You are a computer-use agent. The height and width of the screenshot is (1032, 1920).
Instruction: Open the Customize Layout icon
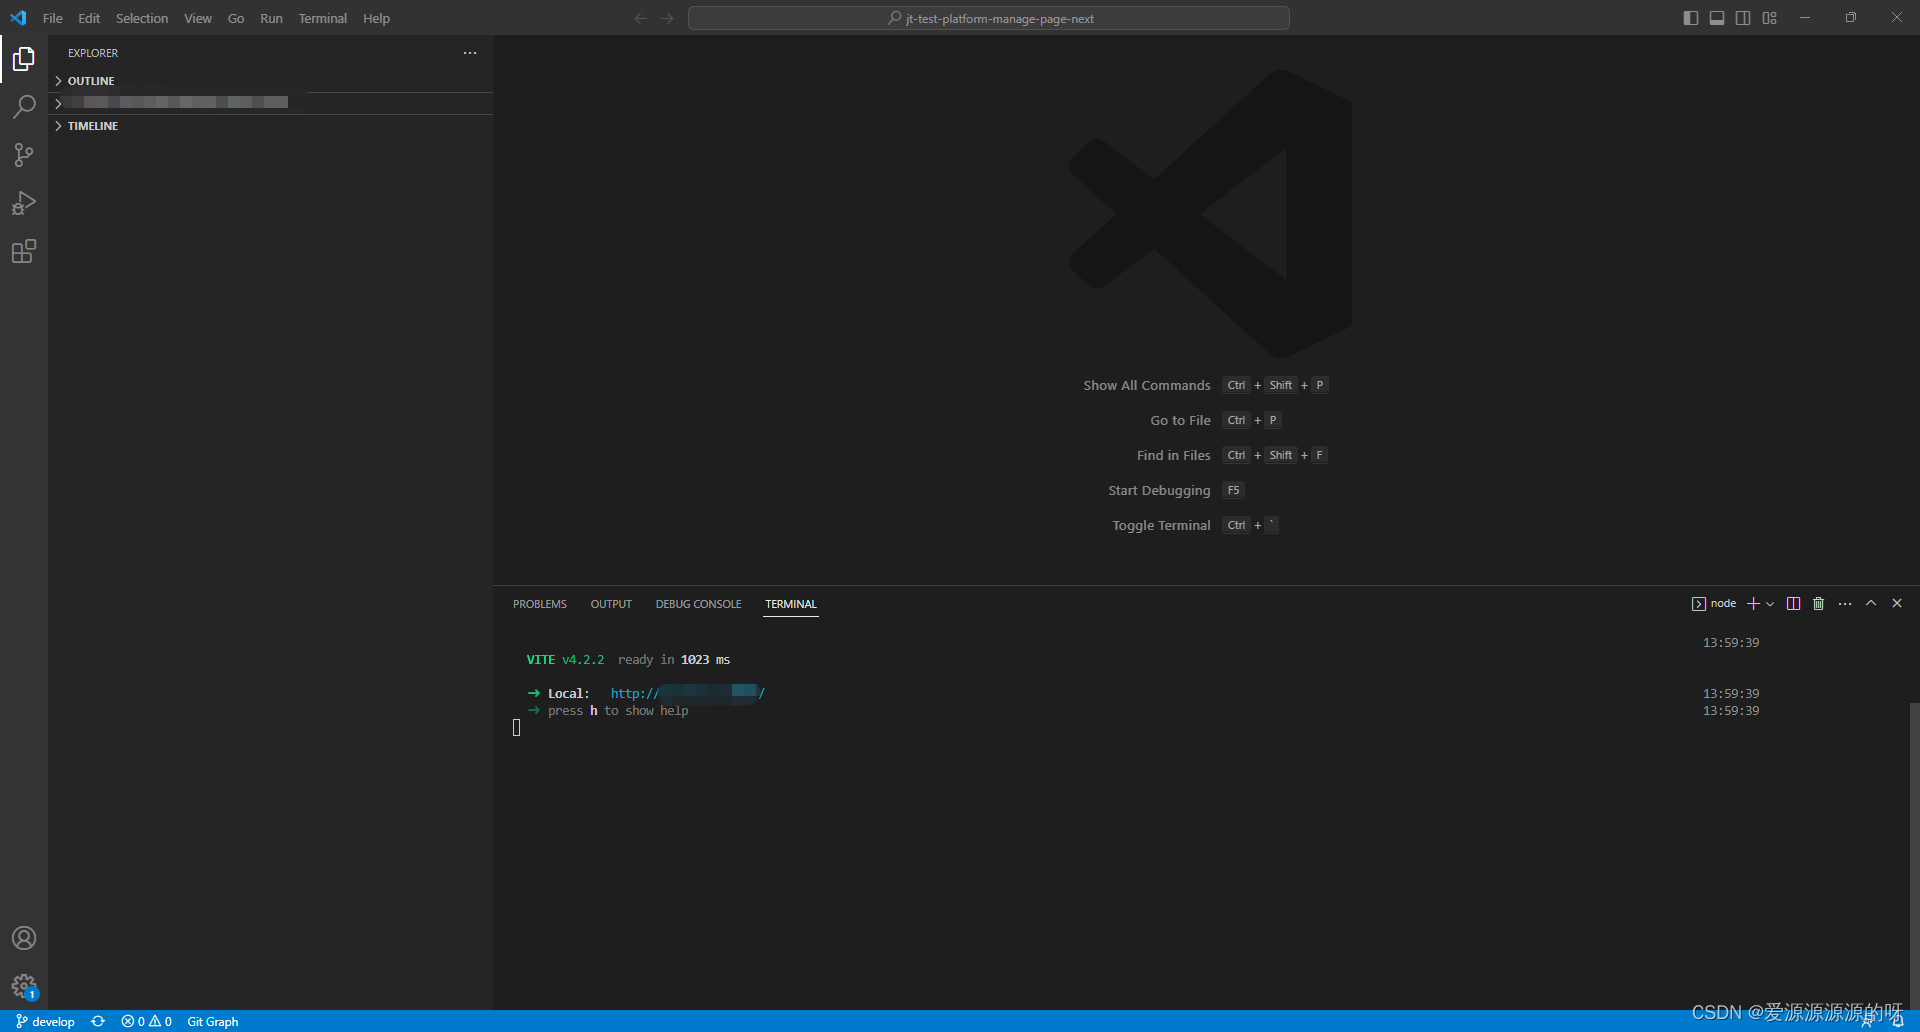[1770, 18]
